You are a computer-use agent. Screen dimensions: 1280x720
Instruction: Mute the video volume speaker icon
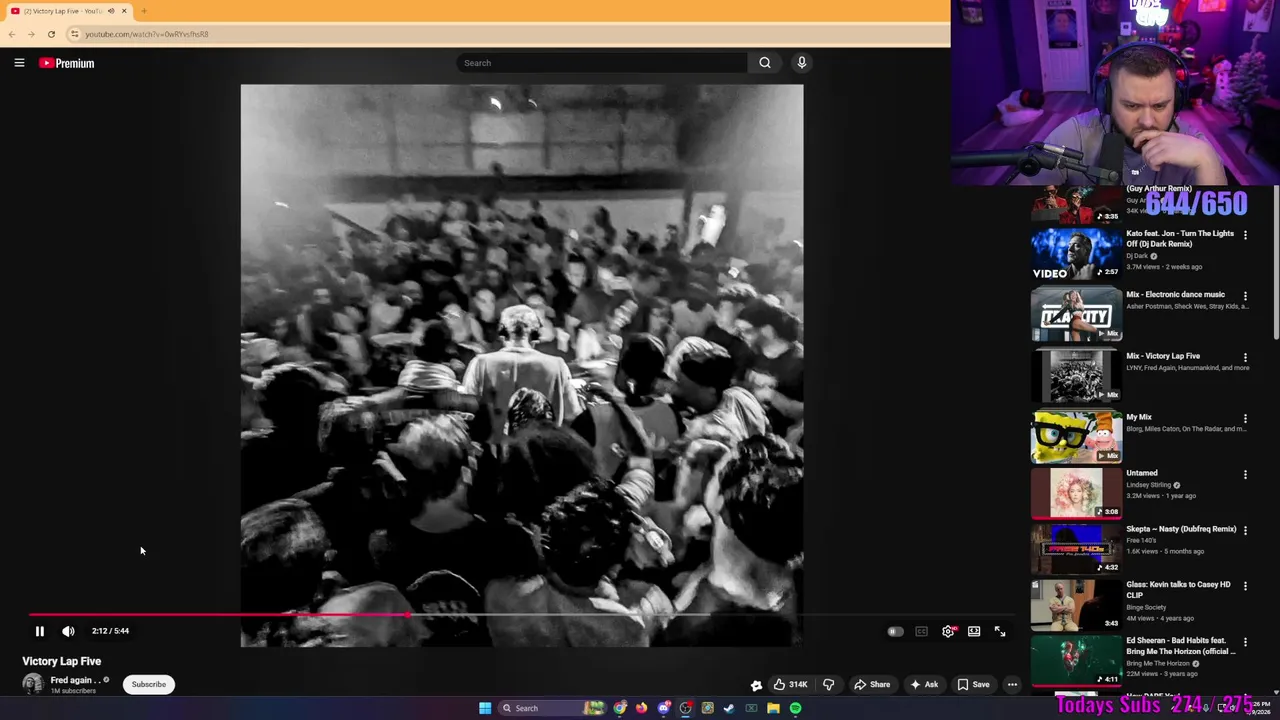tap(68, 631)
